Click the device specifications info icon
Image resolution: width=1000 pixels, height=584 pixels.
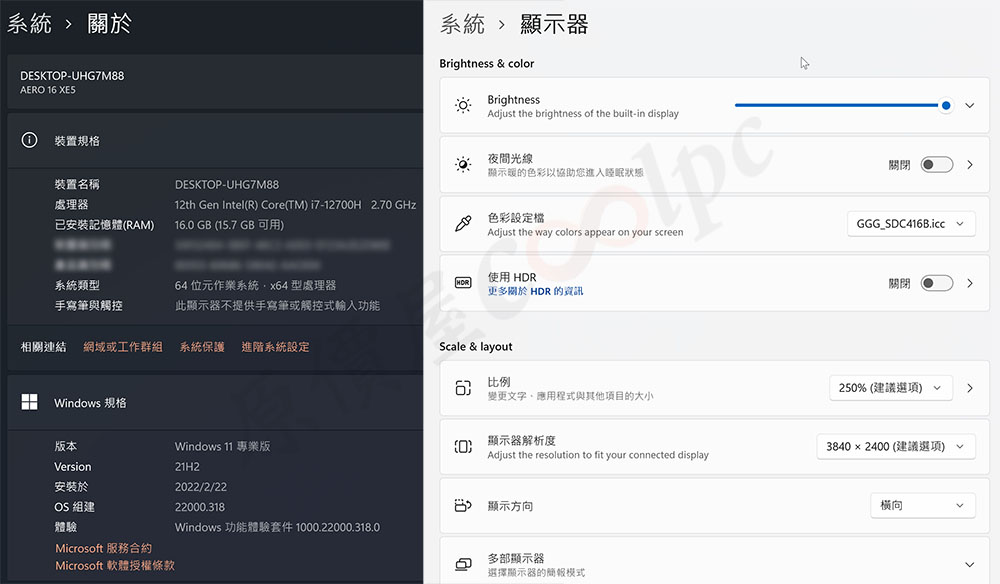[x=30, y=141]
